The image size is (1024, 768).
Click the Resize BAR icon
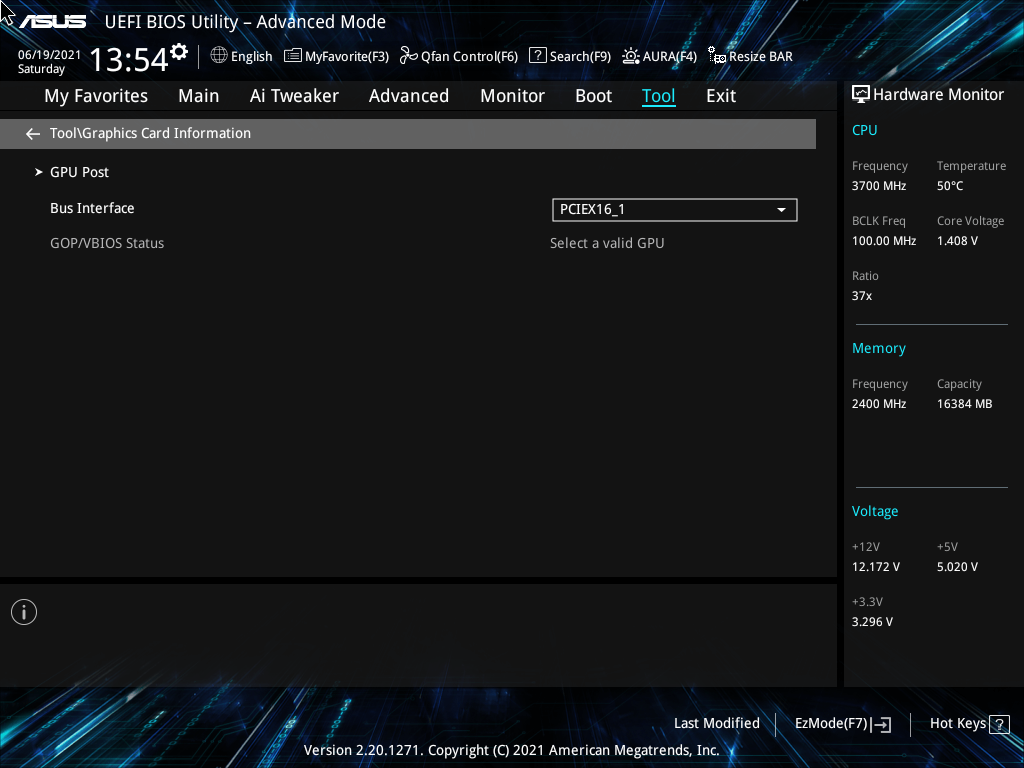pos(717,56)
